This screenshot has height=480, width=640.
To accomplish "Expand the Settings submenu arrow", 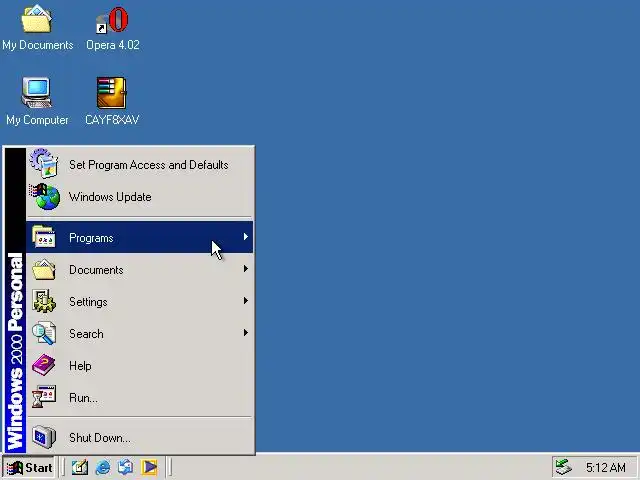I will point(245,301).
